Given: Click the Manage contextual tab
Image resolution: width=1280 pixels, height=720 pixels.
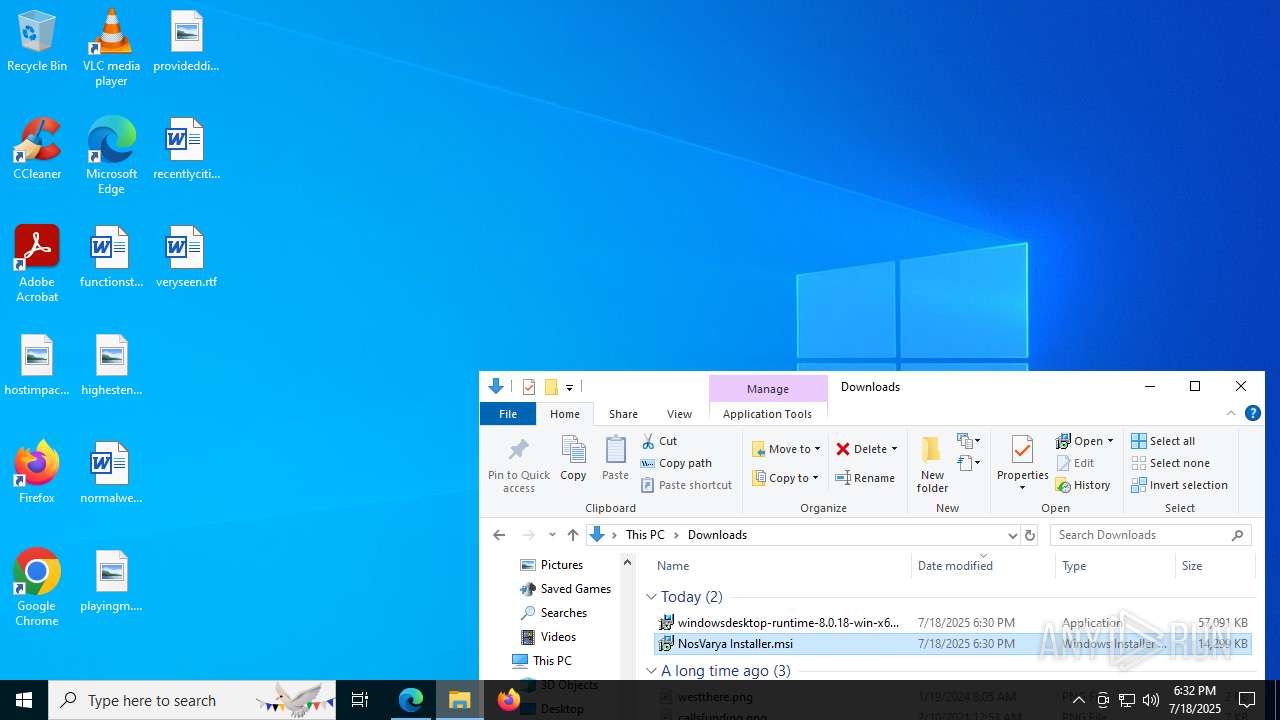Looking at the screenshot, I should 768,388.
